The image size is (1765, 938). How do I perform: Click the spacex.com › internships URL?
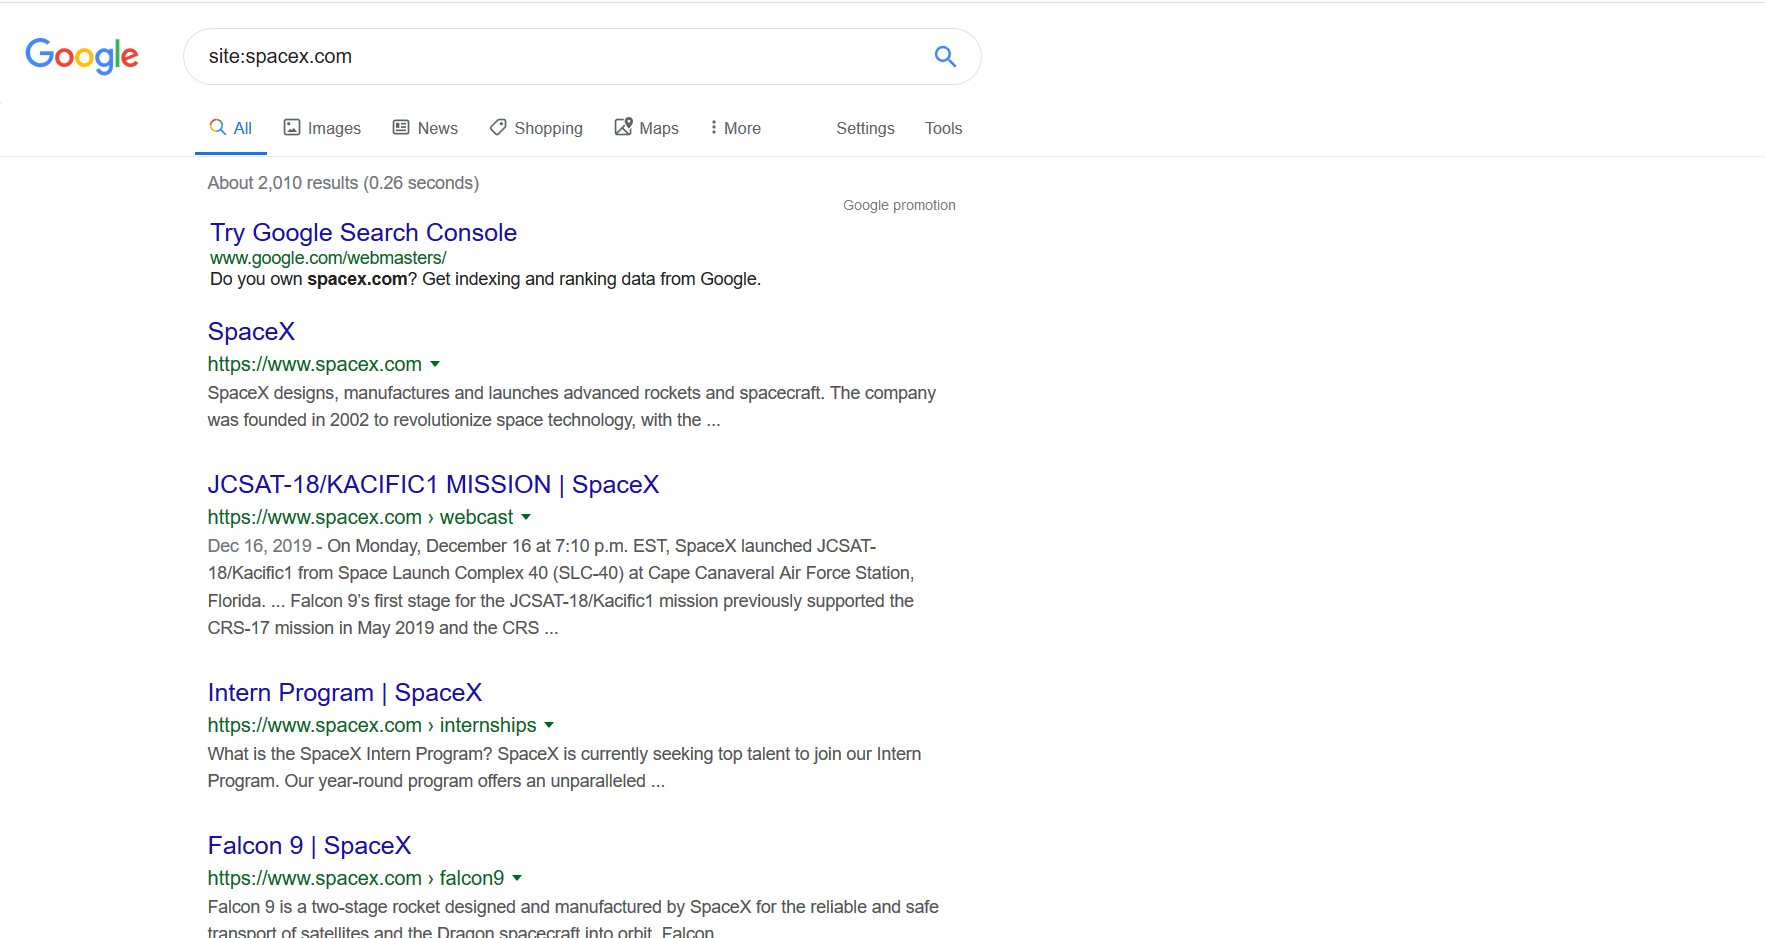click(372, 725)
